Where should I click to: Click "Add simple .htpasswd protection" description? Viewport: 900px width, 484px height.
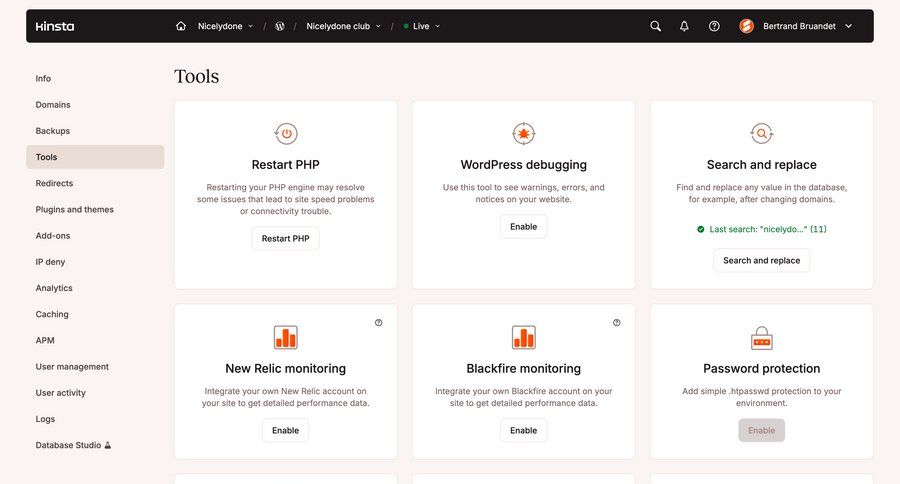[x=762, y=397]
